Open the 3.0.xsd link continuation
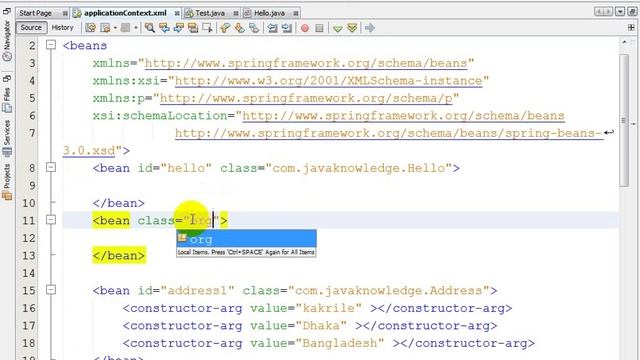Screen dimensions: 640x360 89,151
